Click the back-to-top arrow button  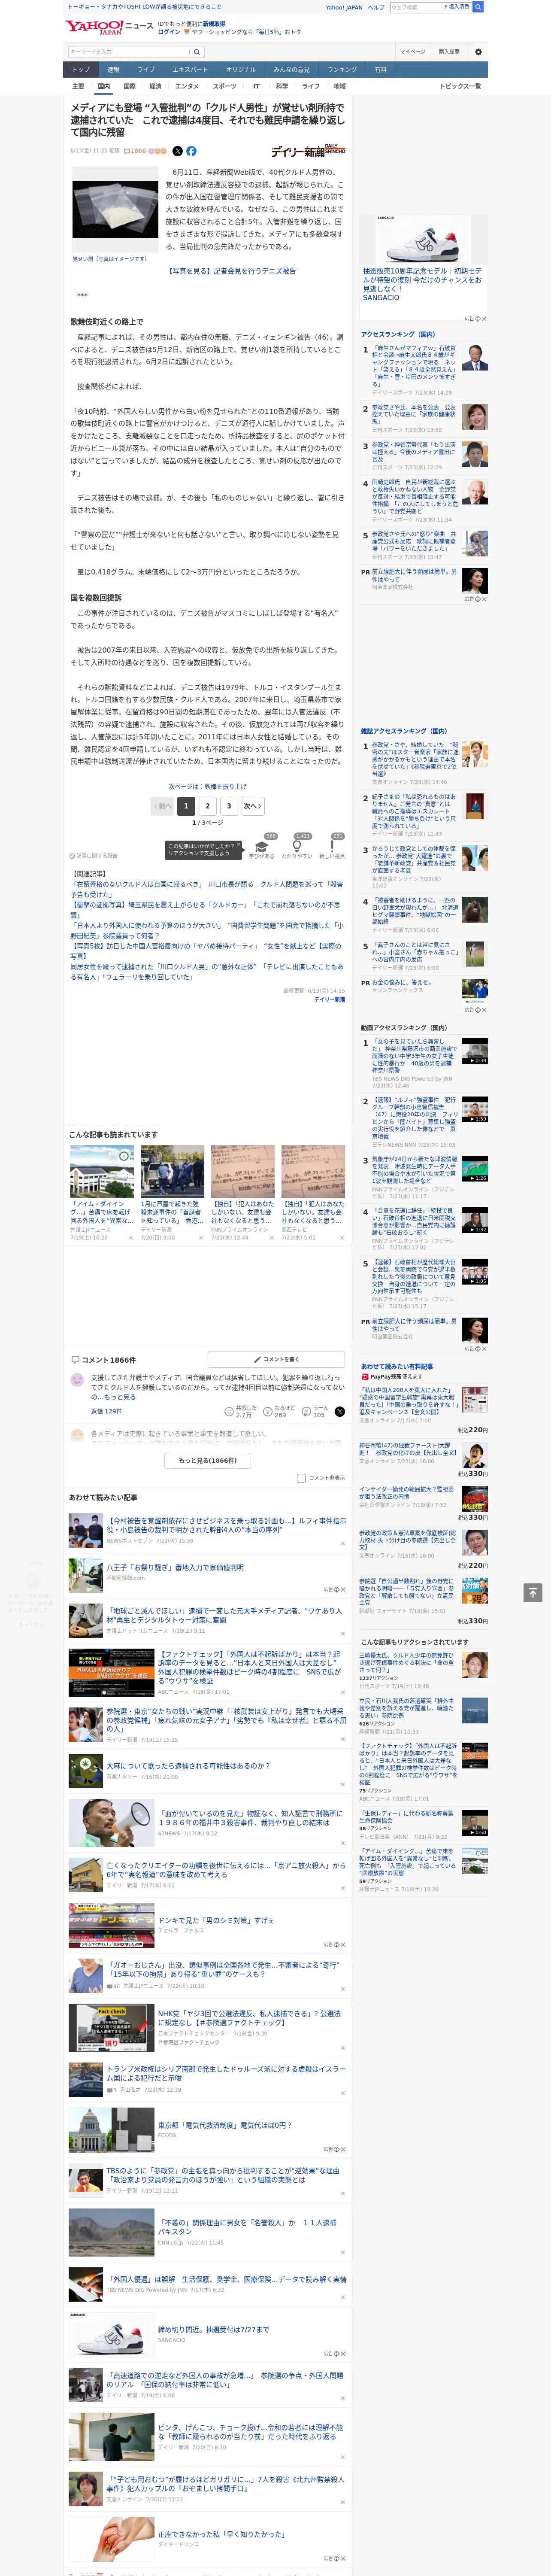coord(533,1592)
